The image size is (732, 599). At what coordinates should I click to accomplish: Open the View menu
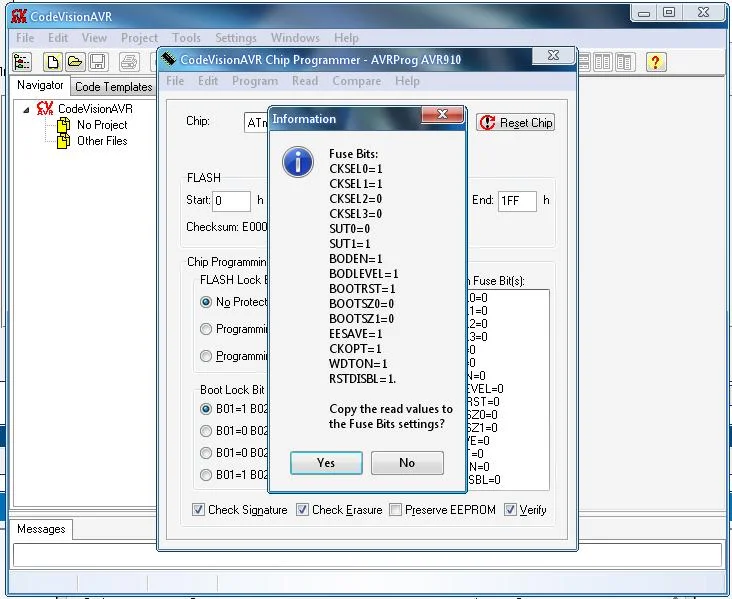click(94, 38)
